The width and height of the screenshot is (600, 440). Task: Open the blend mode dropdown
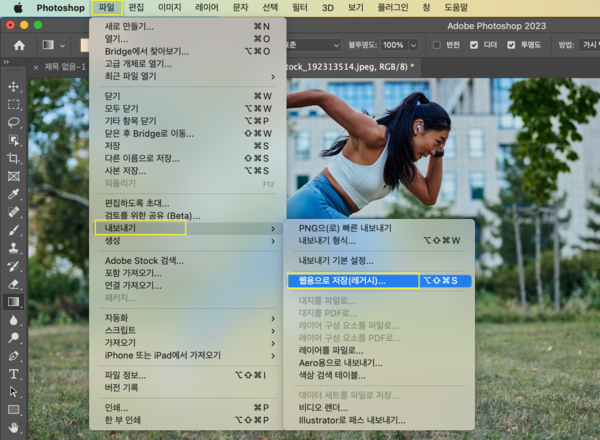313,45
